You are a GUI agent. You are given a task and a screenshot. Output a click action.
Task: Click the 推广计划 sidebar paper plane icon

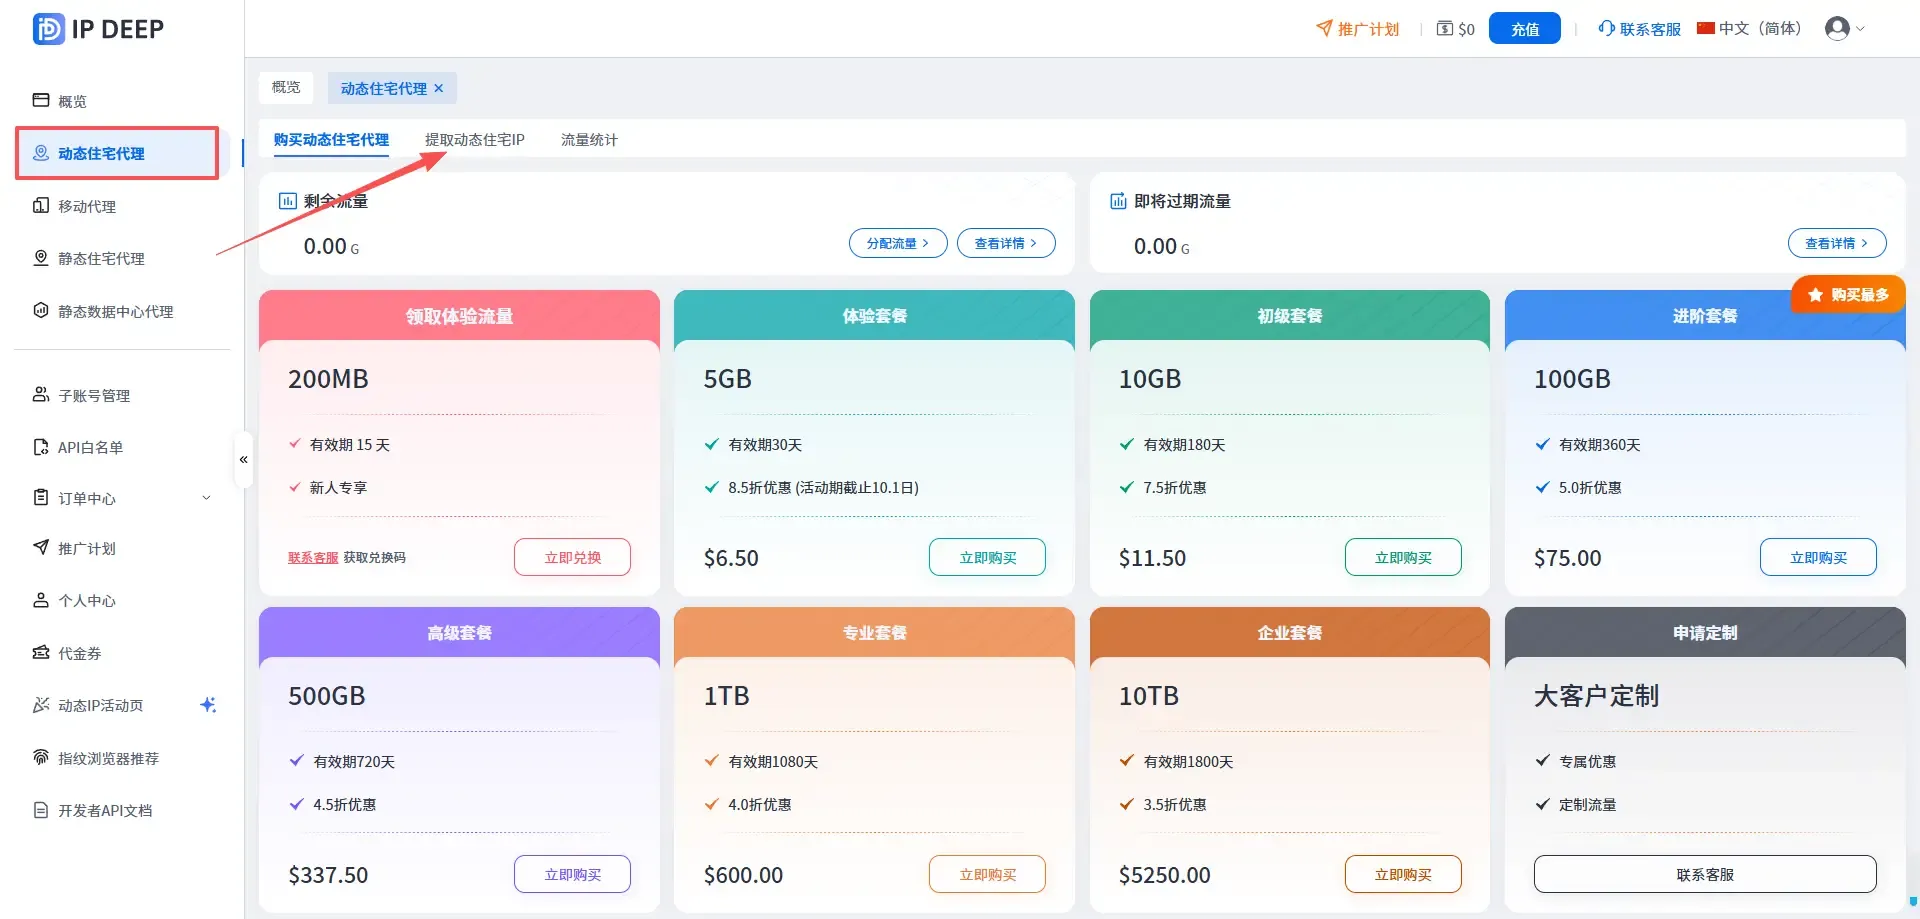tap(41, 547)
